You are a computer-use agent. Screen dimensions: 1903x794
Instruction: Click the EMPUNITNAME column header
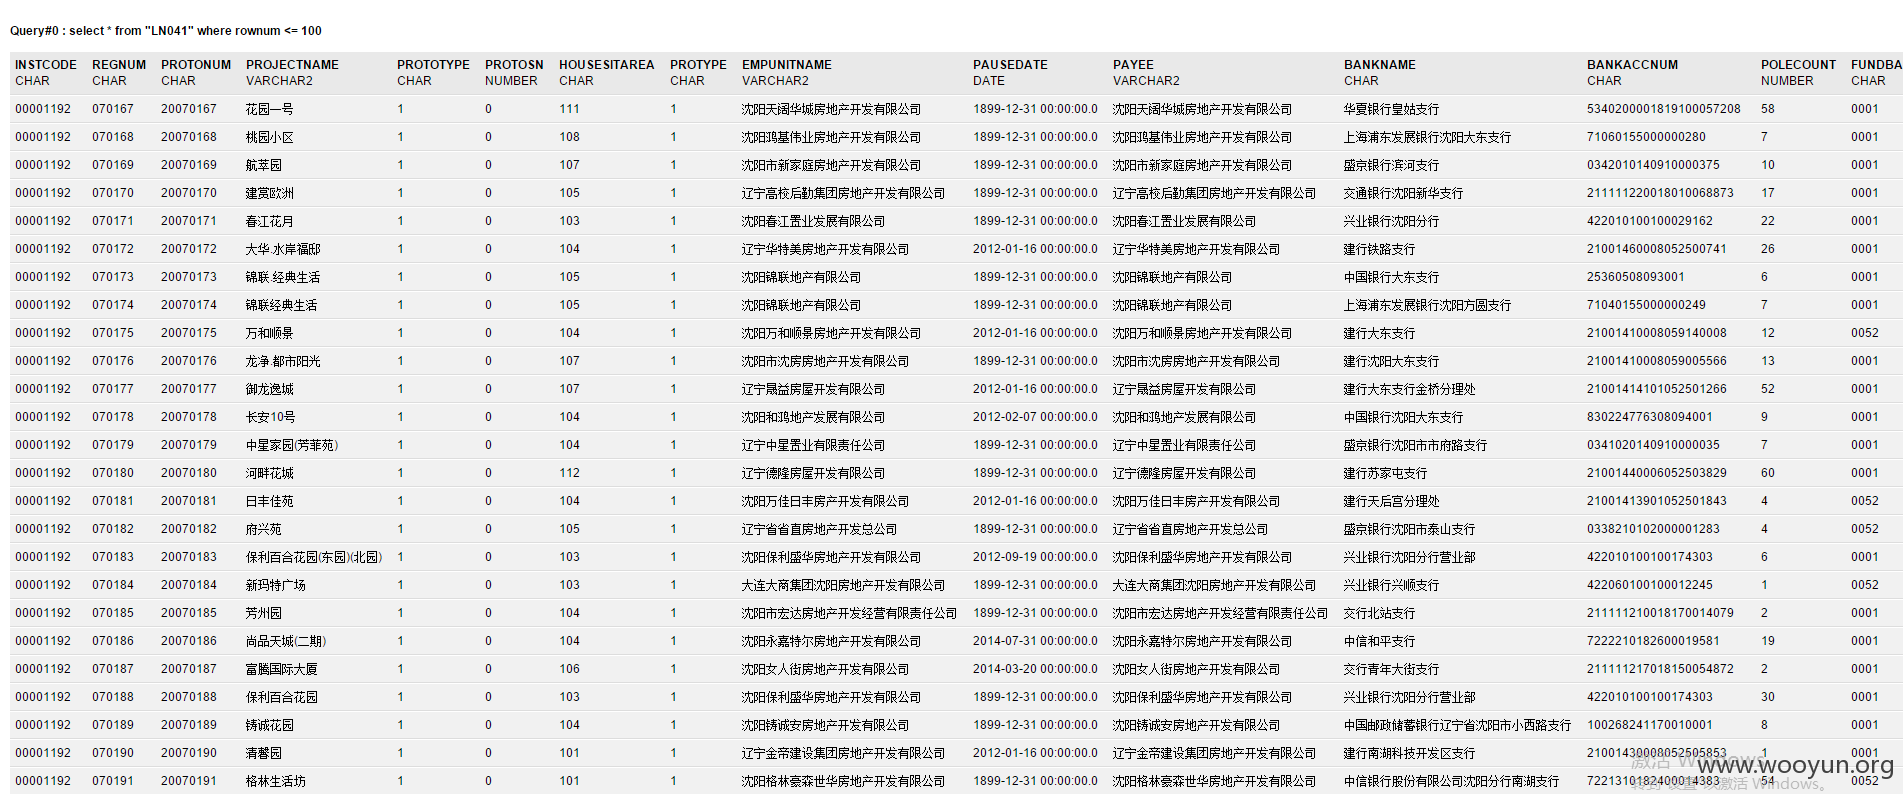(786, 65)
